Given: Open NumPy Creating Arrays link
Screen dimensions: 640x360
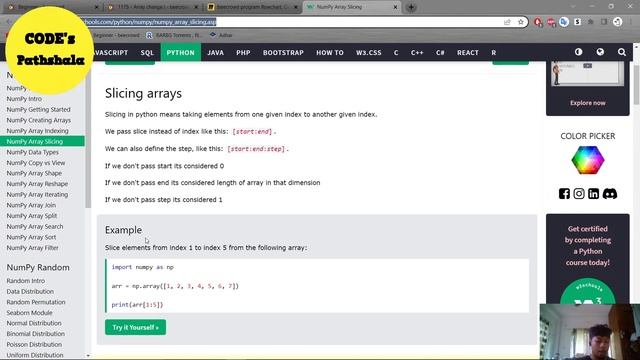Looking at the screenshot, I should 39,120.
